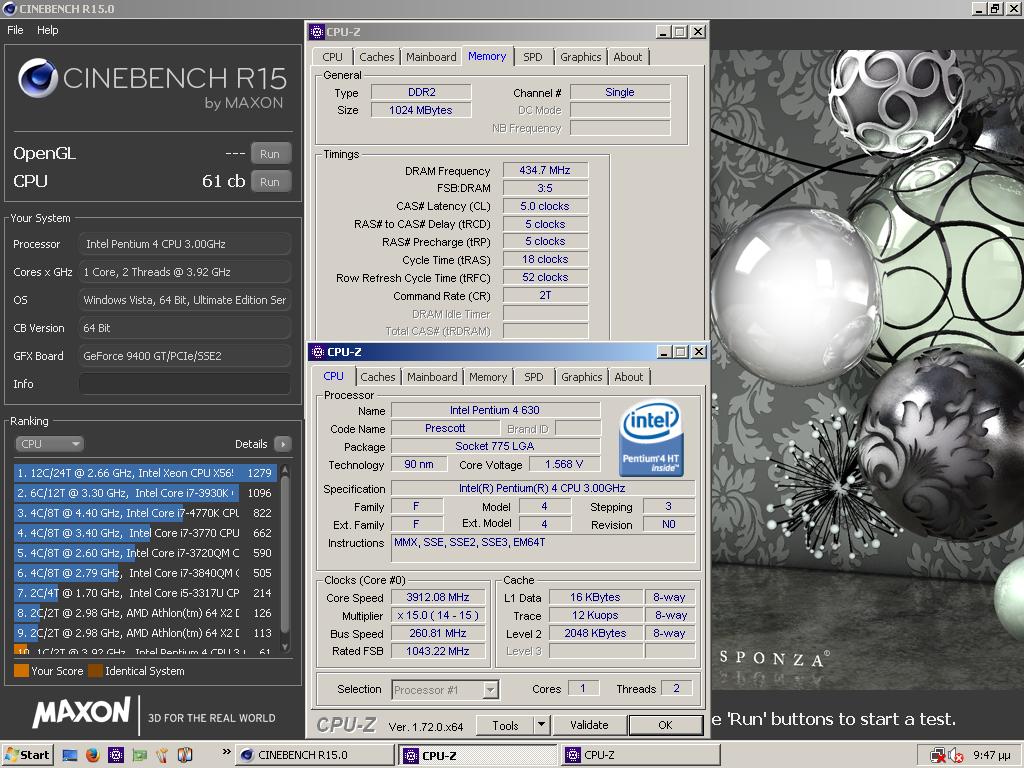Click the muted volume tray icon
Viewport: 1024px width, 768px height.
tap(956, 756)
